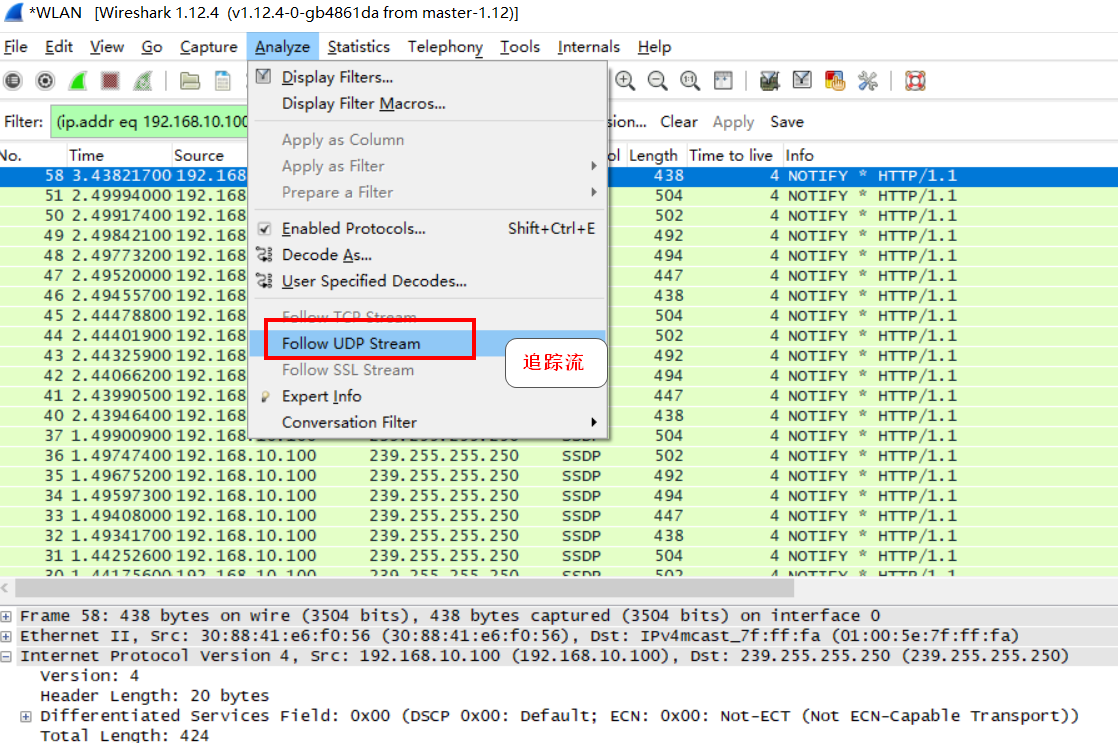
Task: Toggle the Enabled Protocols checkbox
Action: (x=264, y=229)
